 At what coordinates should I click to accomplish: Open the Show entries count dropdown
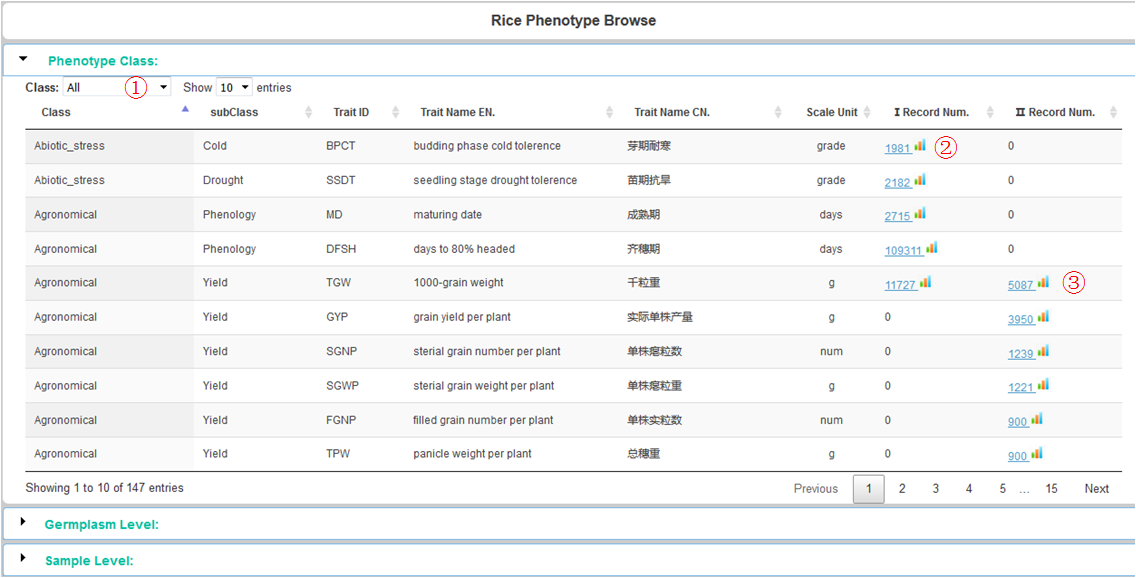click(234, 88)
